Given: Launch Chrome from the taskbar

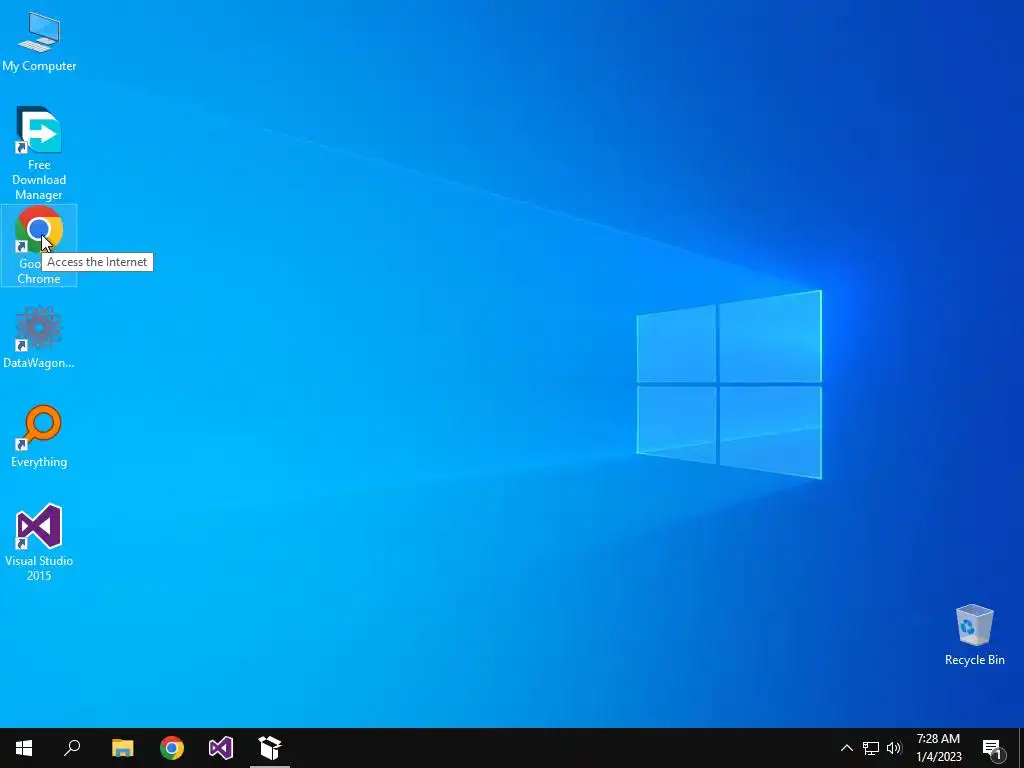Looking at the screenshot, I should tap(172, 748).
